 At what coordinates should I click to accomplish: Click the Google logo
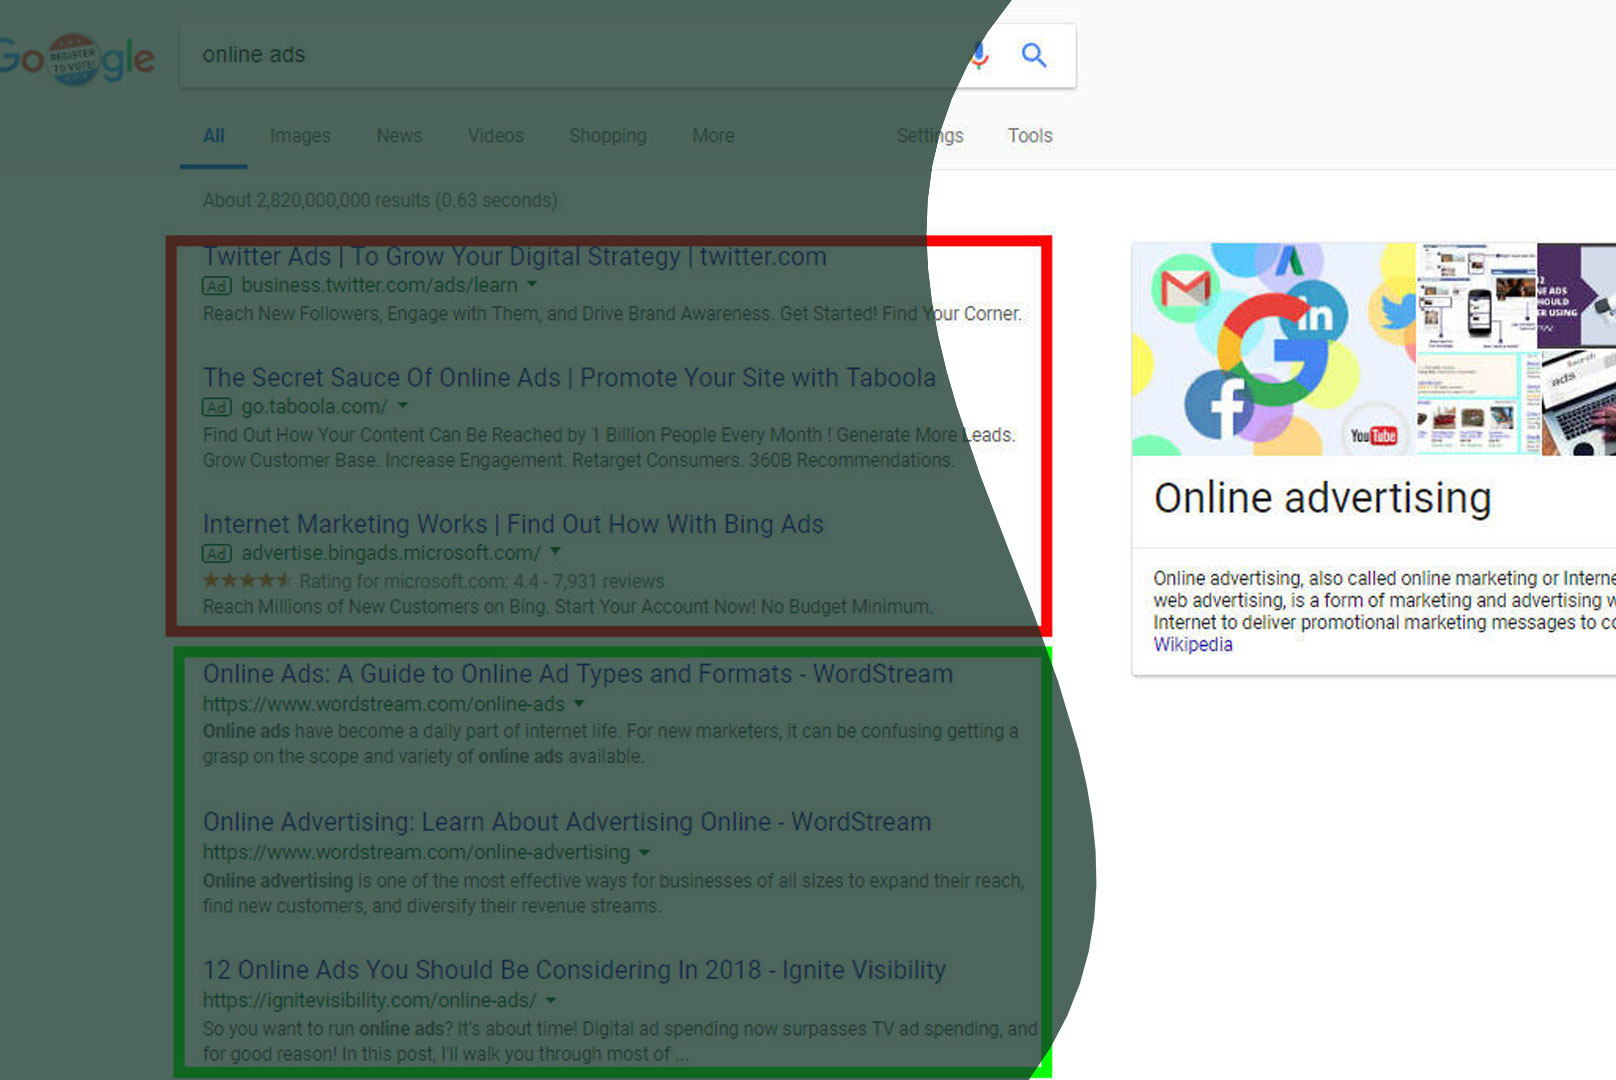(x=77, y=58)
